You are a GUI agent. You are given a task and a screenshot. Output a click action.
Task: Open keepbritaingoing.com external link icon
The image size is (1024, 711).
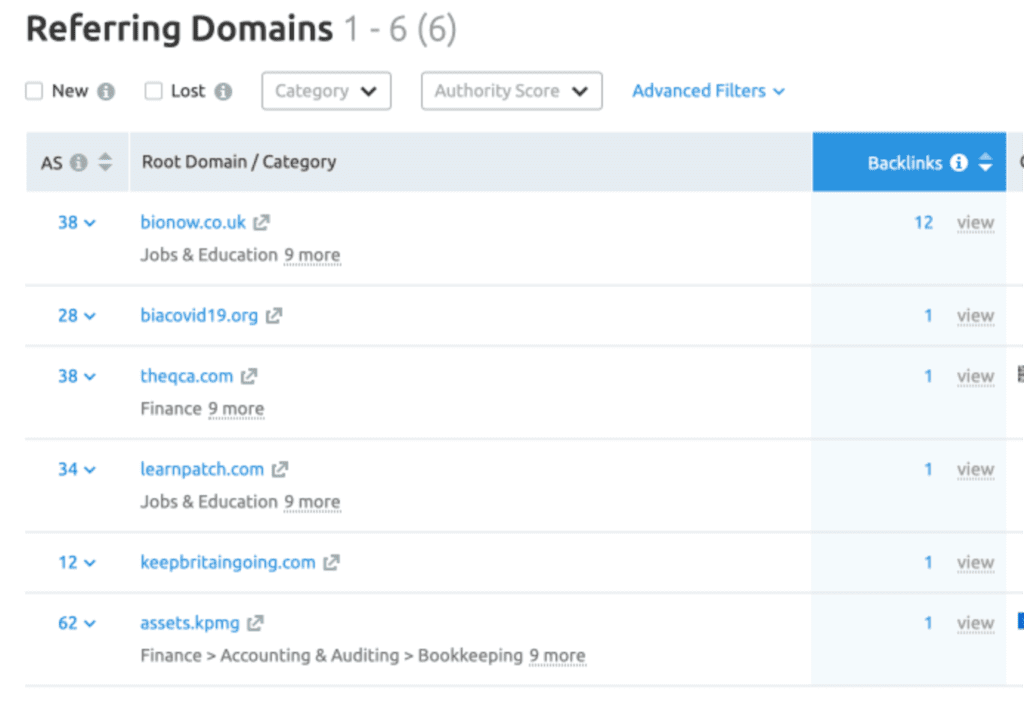pyautogui.click(x=331, y=563)
